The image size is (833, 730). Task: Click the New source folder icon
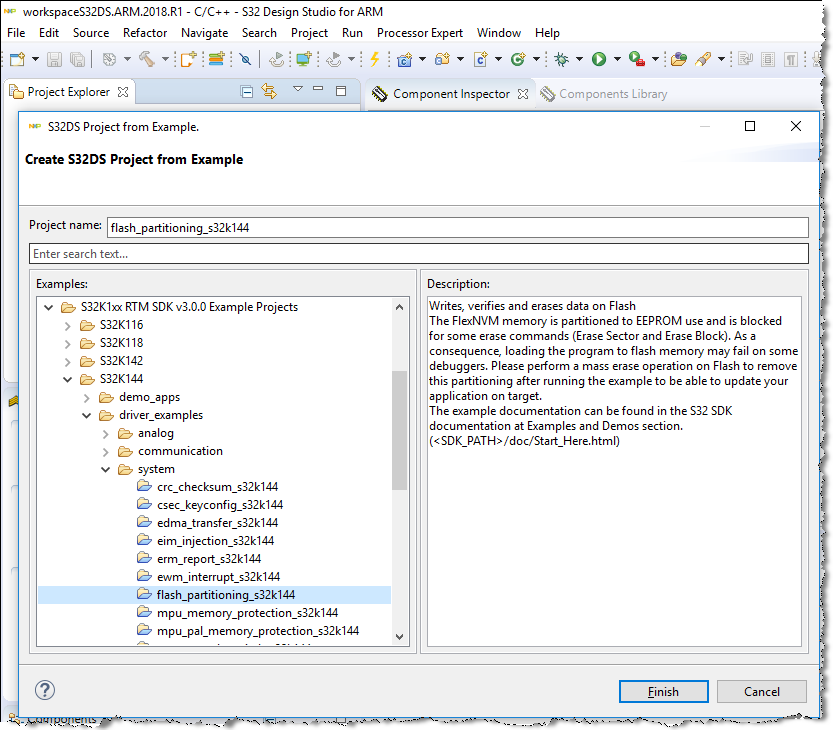(x=443, y=59)
